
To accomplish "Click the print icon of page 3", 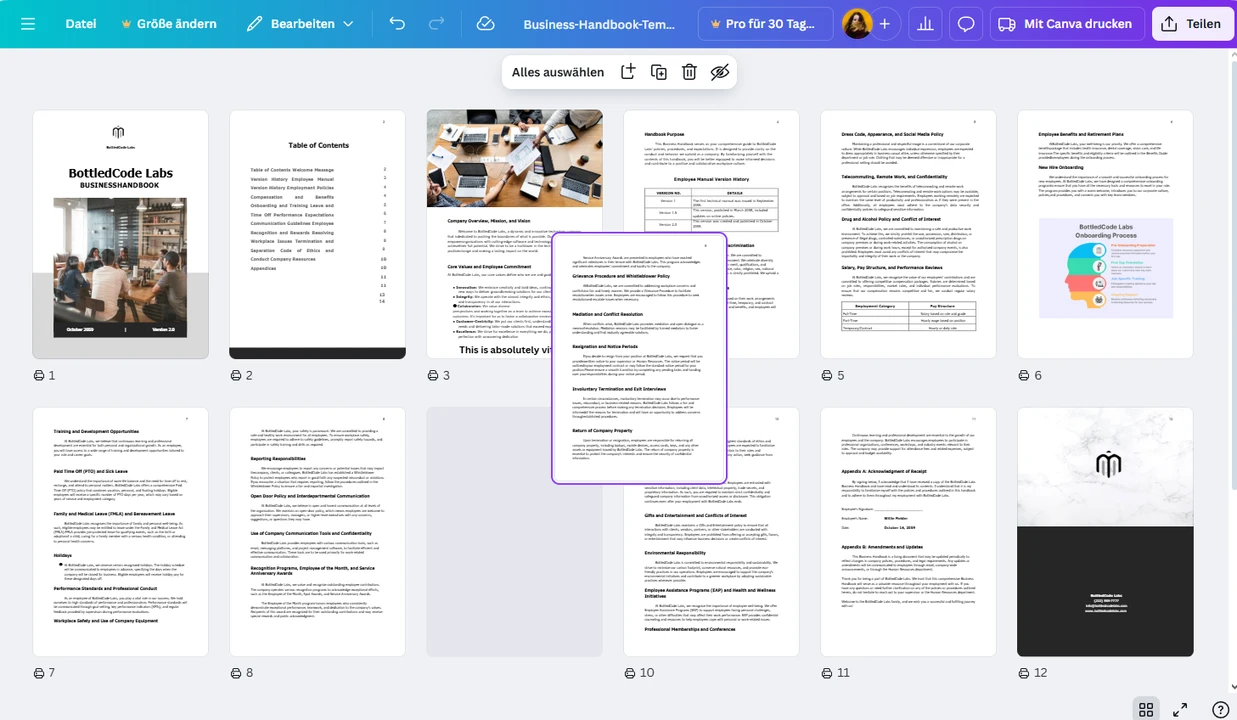I will click(x=433, y=375).
